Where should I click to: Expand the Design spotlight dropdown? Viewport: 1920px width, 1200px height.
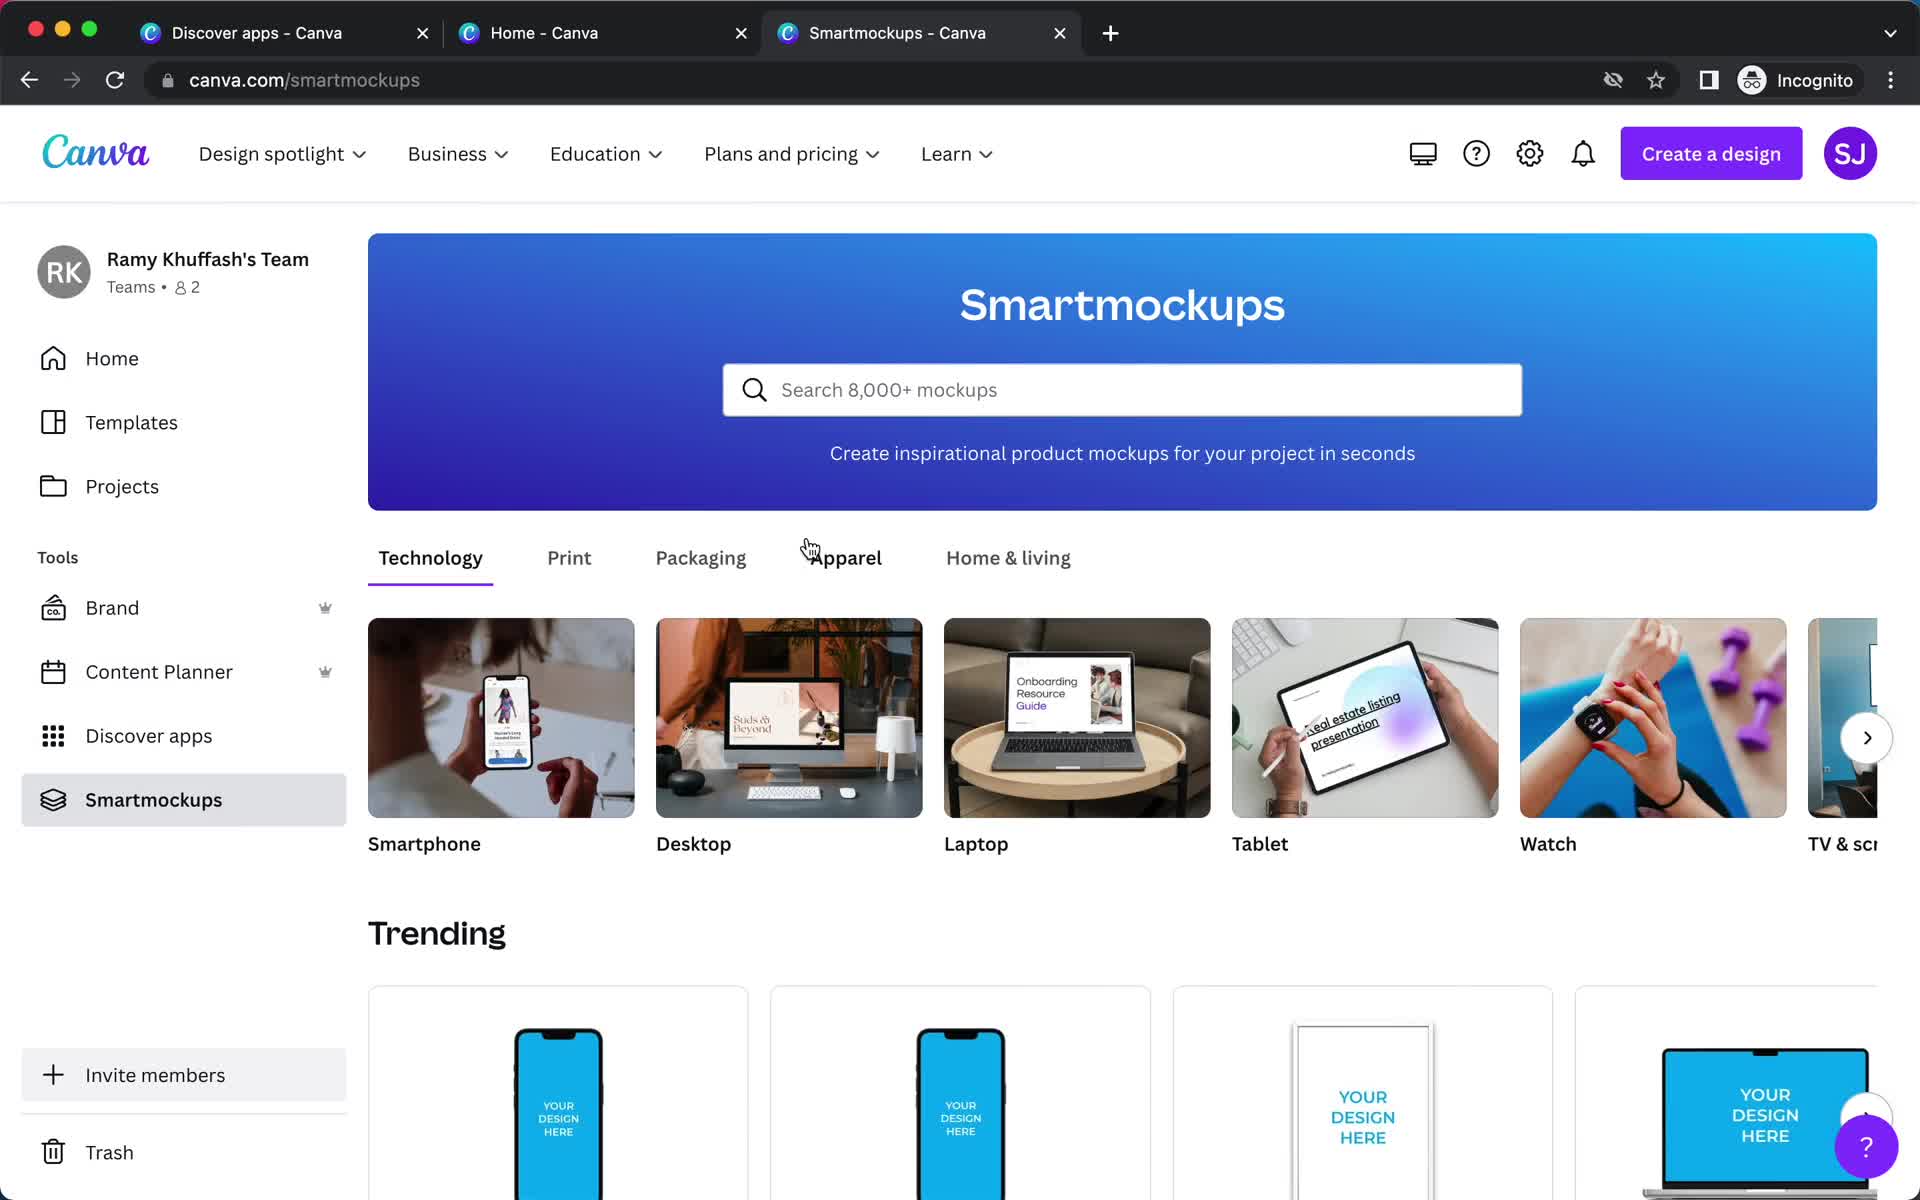[x=282, y=153]
